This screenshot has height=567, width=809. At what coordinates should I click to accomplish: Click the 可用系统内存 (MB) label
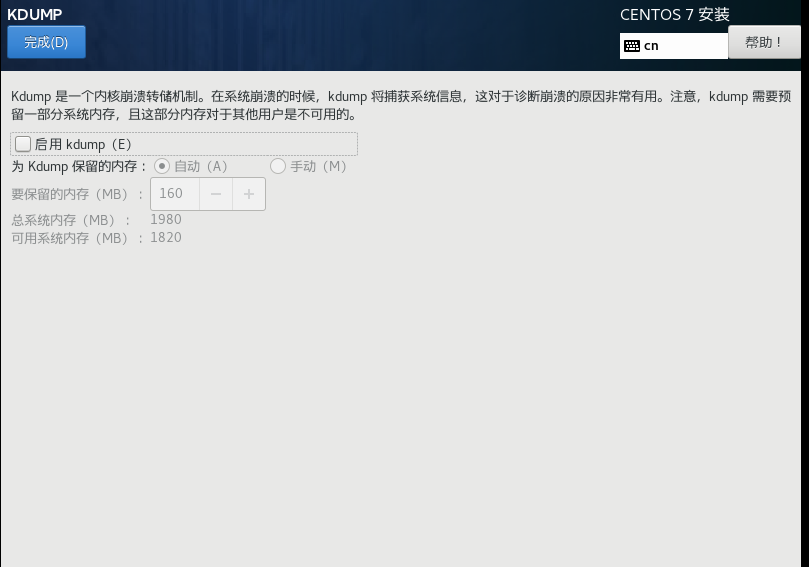tap(77, 238)
